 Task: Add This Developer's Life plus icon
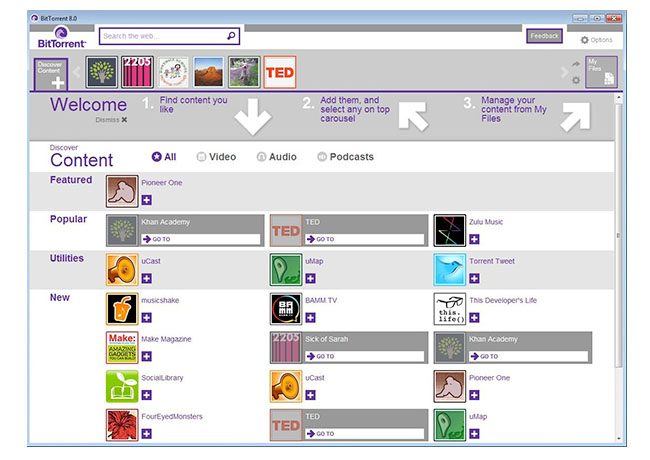(474, 317)
